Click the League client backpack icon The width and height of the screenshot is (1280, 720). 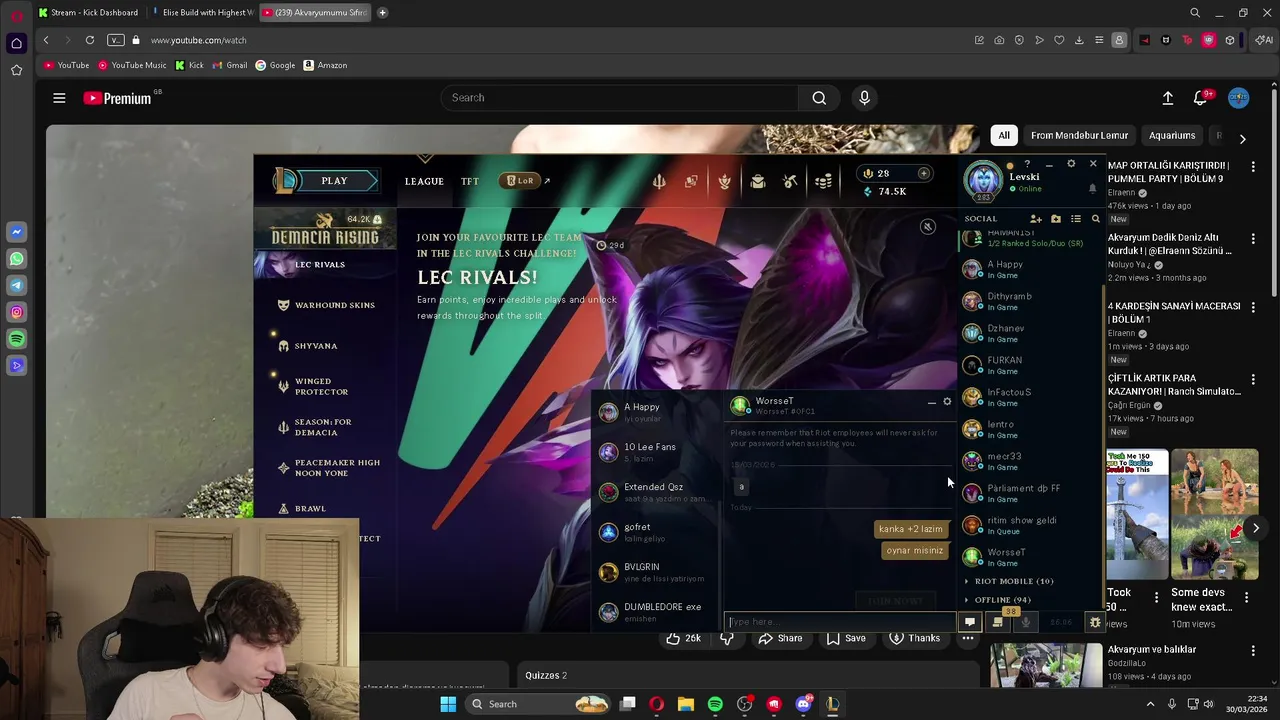tap(757, 181)
